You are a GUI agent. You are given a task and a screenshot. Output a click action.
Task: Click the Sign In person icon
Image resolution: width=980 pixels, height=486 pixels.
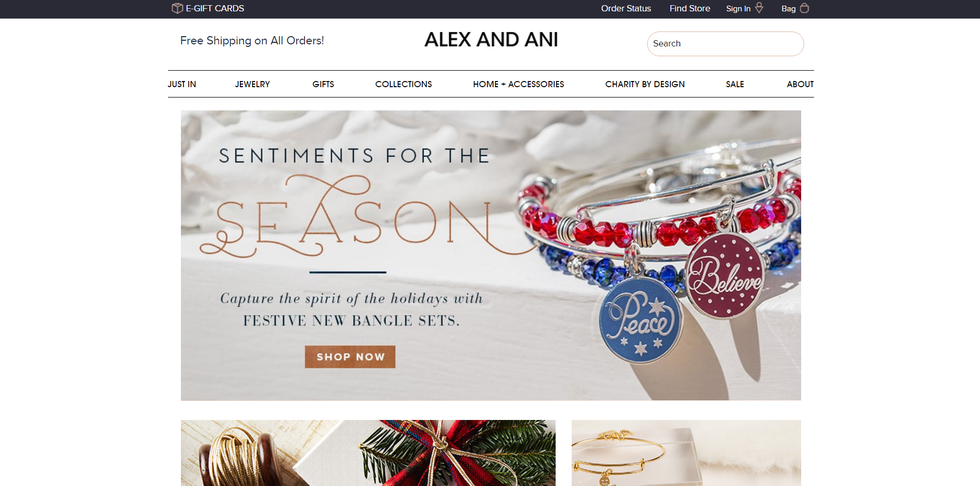coord(759,8)
